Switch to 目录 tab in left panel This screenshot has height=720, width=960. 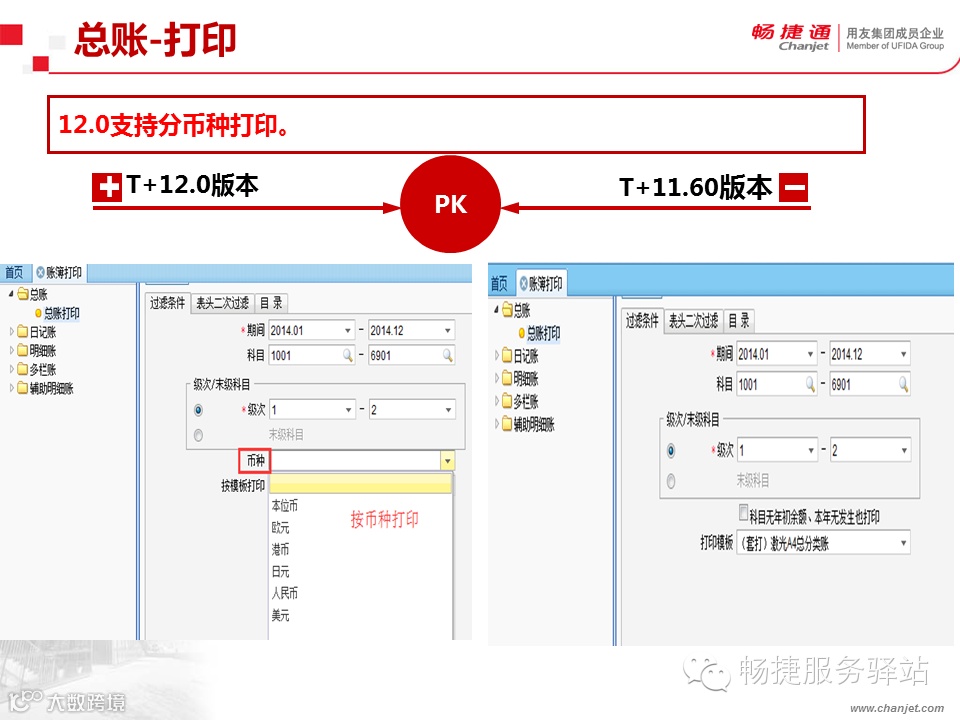pyautogui.click(x=271, y=303)
